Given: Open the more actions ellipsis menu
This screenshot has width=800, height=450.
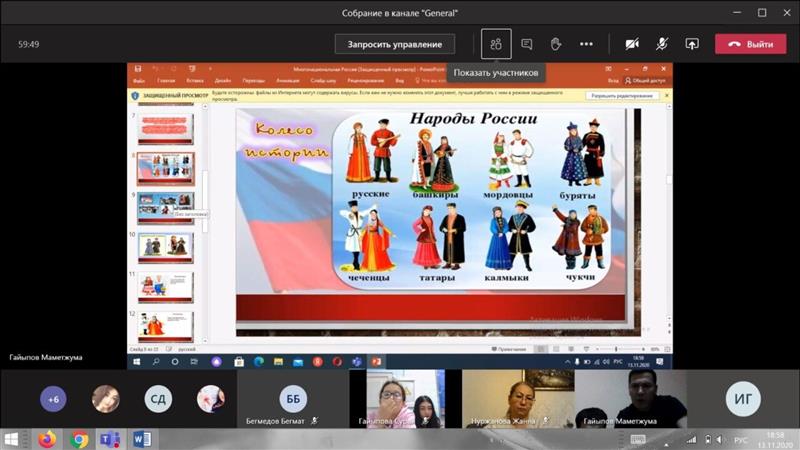Looking at the screenshot, I should pyautogui.click(x=586, y=44).
